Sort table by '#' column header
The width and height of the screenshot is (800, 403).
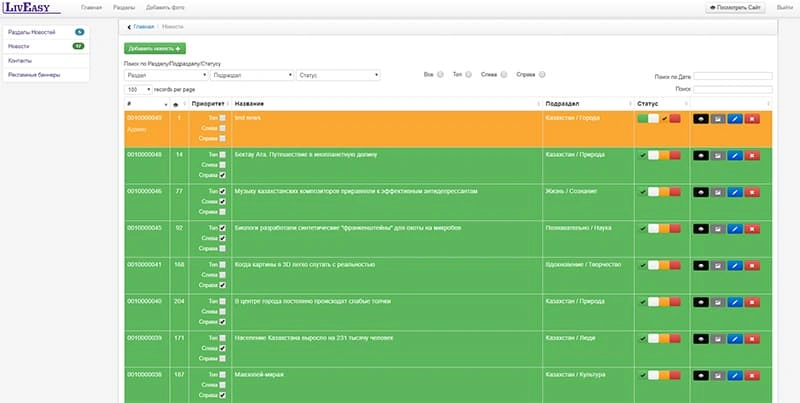point(147,104)
